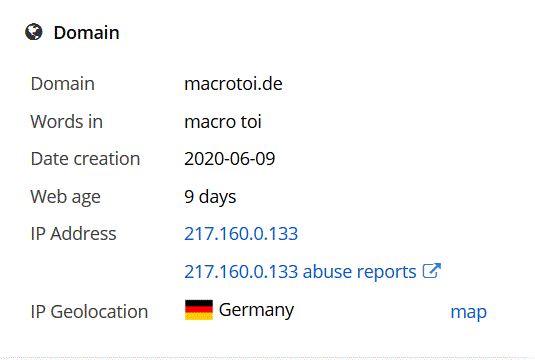Select the 2020-06-09 creation date value
This screenshot has height=360, width=535.
pos(230,159)
